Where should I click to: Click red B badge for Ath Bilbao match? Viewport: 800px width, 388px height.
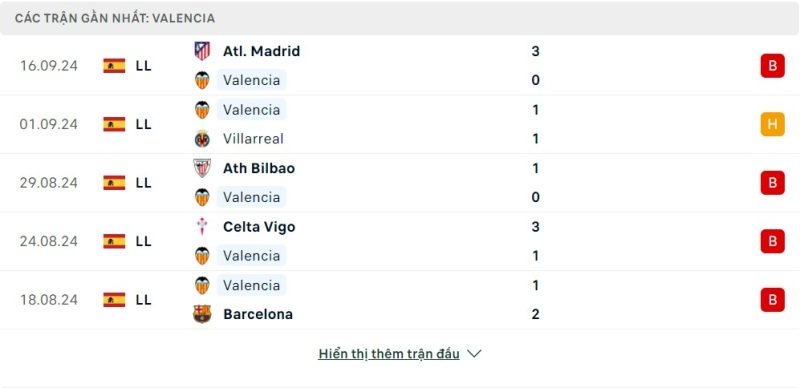pyautogui.click(x=772, y=183)
